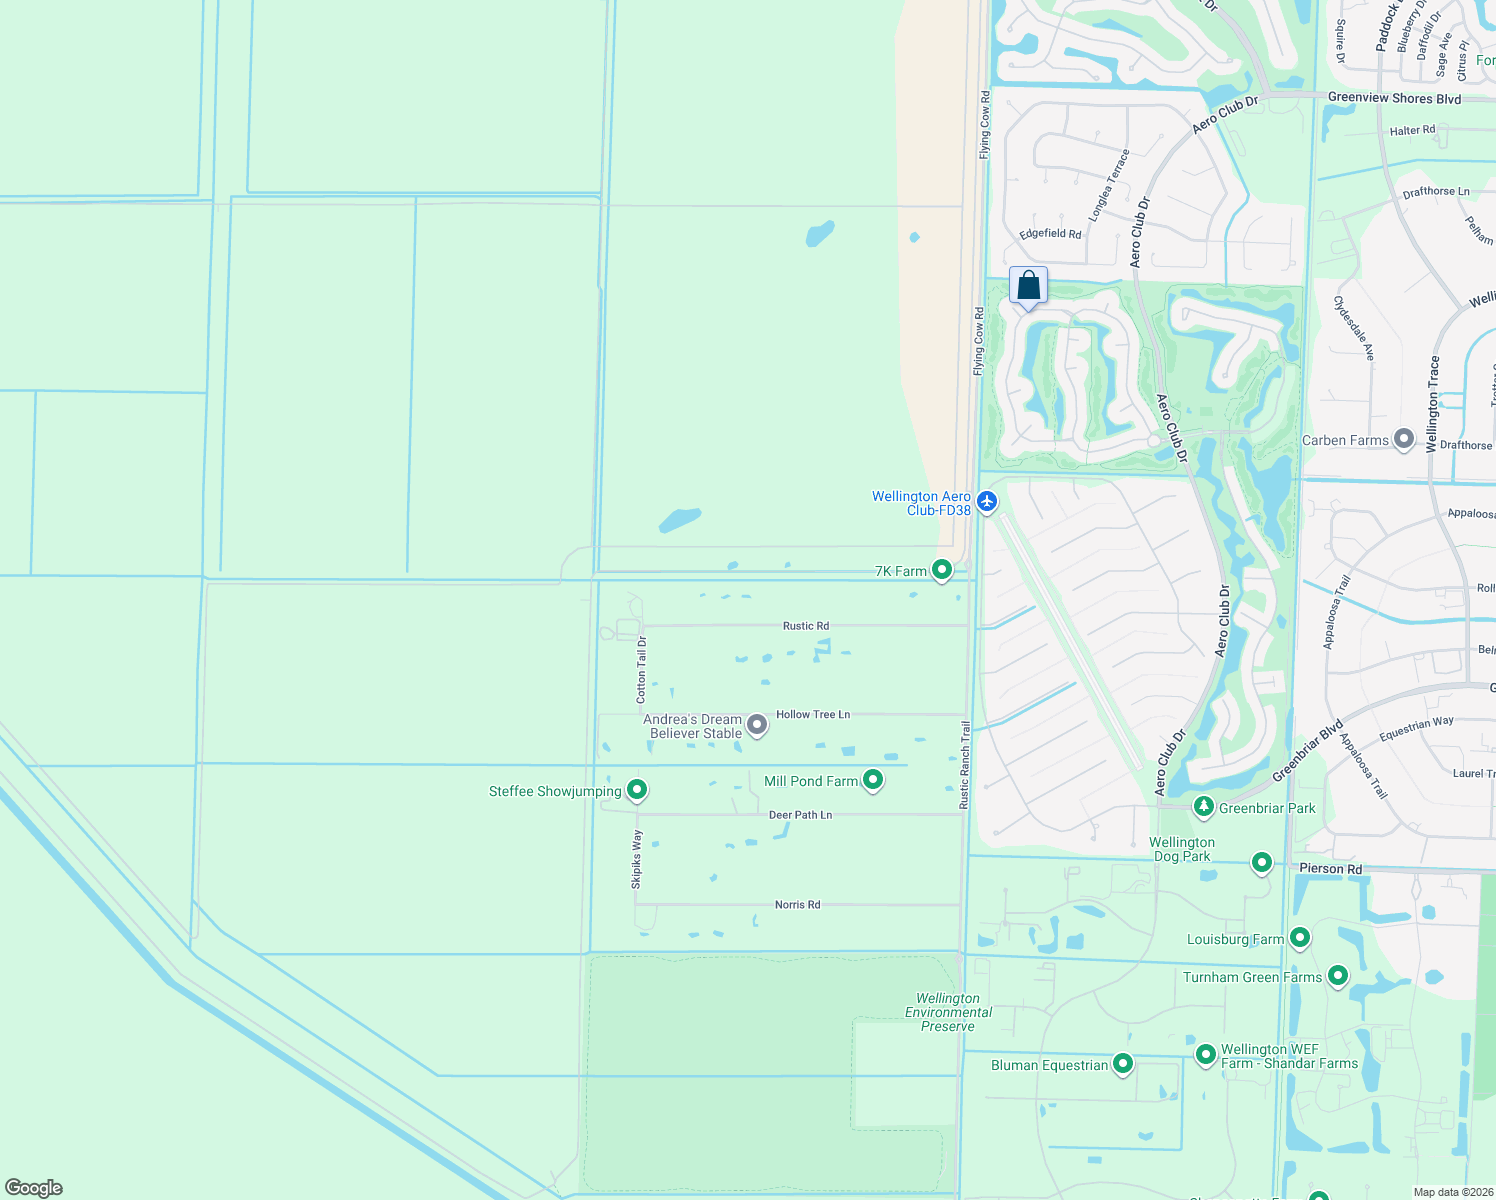Click the marker near Pierson Rd
Image resolution: width=1496 pixels, height=1200 pixels.
click(x=1261, y=860)
